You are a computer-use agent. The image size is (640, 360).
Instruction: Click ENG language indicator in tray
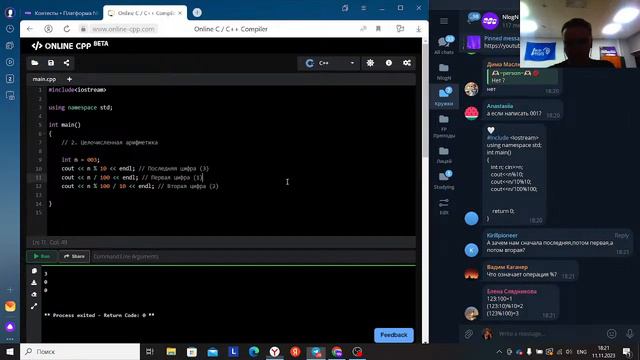tap(582, 352)
